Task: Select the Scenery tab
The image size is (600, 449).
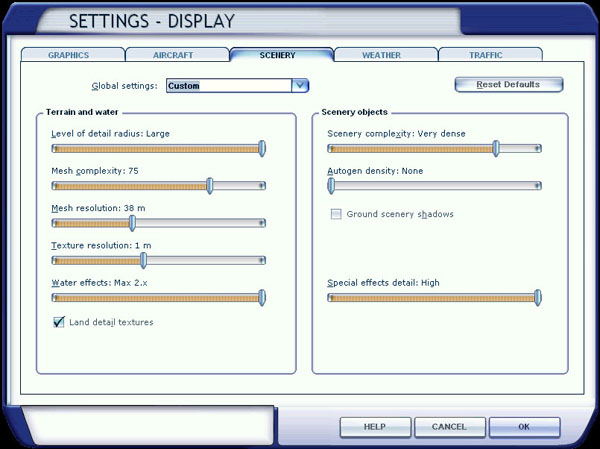Action: pos(282,54)
